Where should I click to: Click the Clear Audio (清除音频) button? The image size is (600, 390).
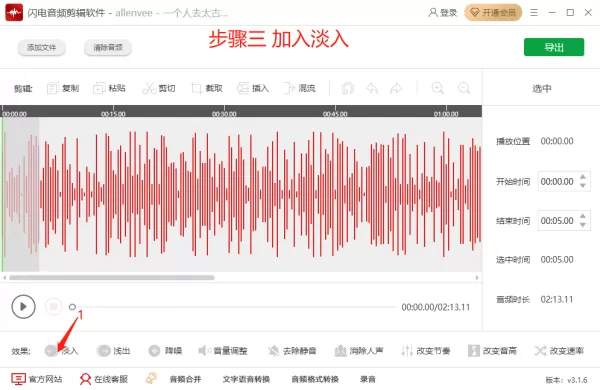pos(108,47)
